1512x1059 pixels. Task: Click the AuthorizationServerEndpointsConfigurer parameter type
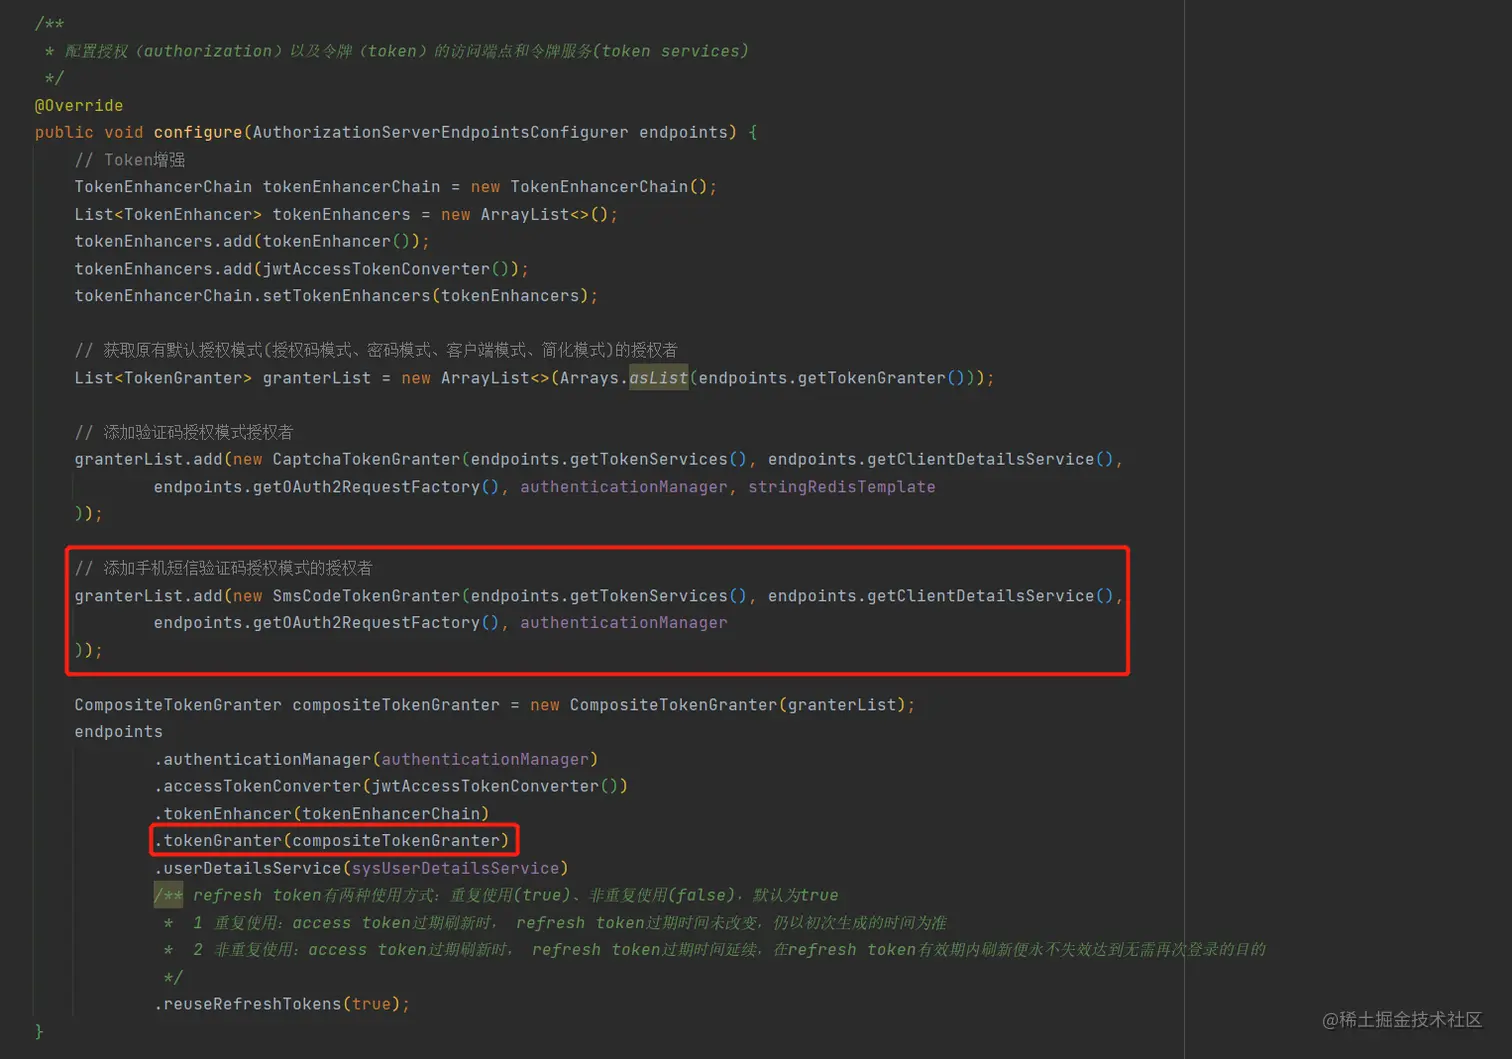coord(441,132)
